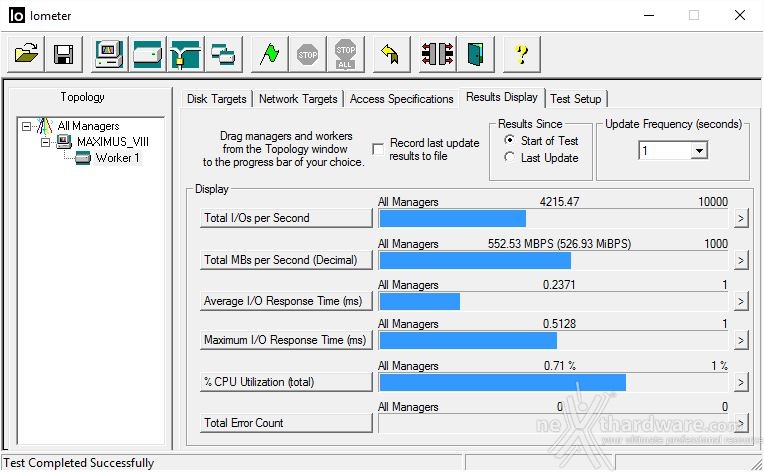764x472 pixels.
Task: Open the Update Frequency dropdown arrow
Action: point(699,151)
